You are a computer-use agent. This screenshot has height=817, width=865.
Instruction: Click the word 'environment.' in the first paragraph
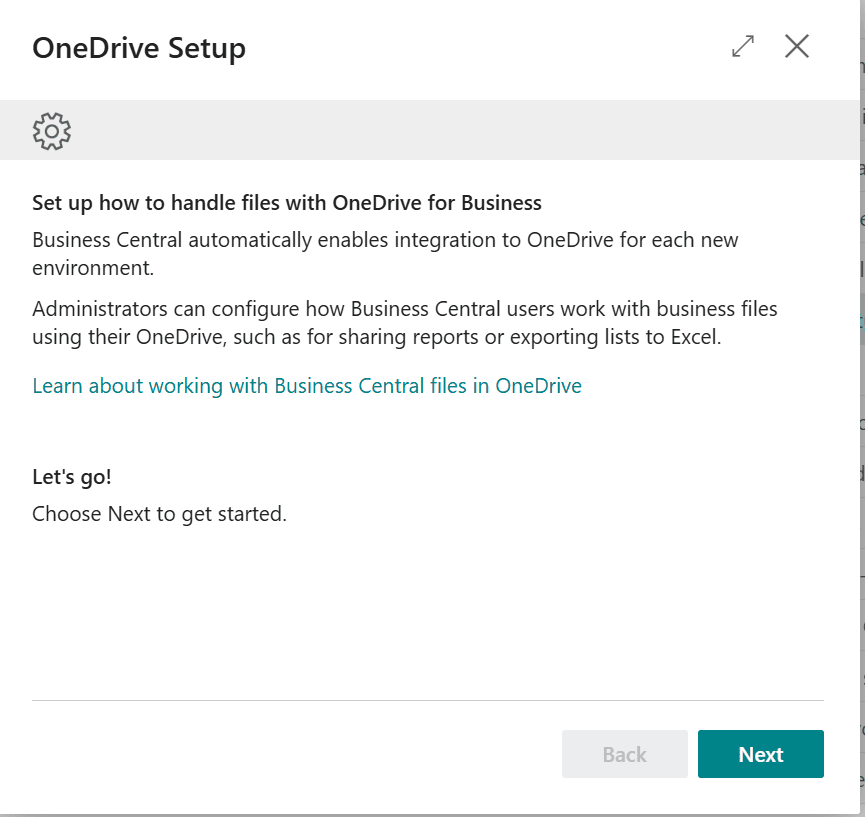[x=93, y=270]
